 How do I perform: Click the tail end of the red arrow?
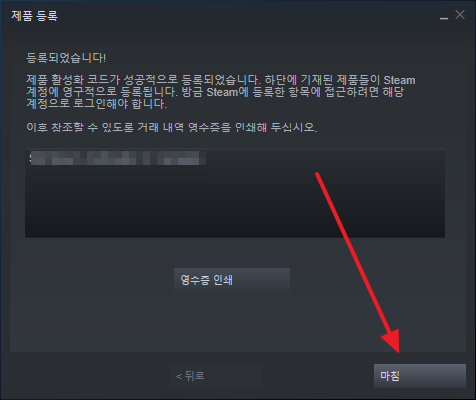click(317, 175)
